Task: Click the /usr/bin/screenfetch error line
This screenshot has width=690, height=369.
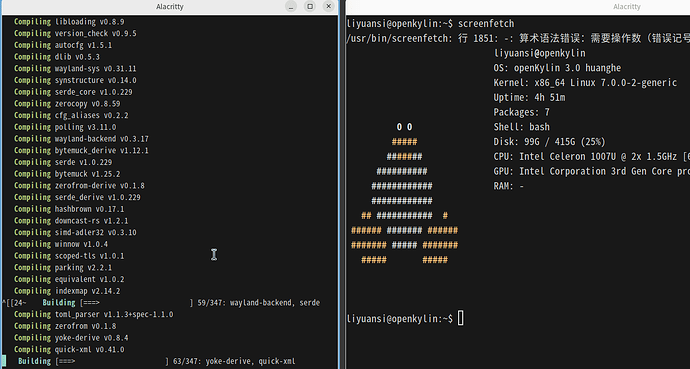Action: (518, 38)
